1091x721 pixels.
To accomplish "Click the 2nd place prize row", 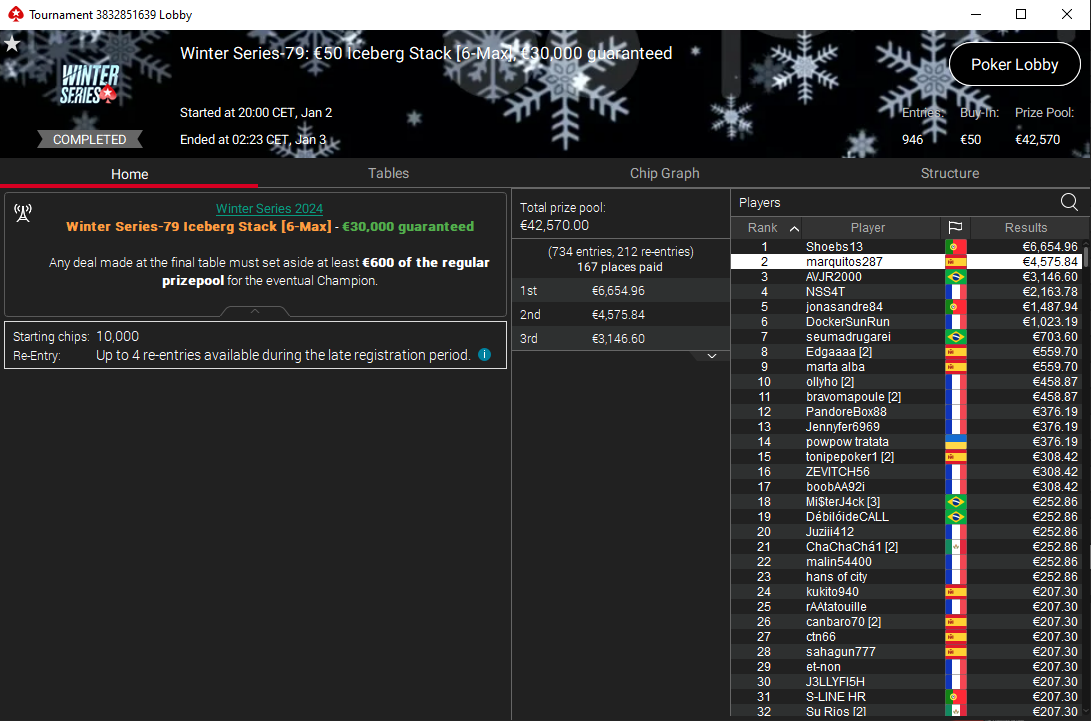I will [621, 315].
